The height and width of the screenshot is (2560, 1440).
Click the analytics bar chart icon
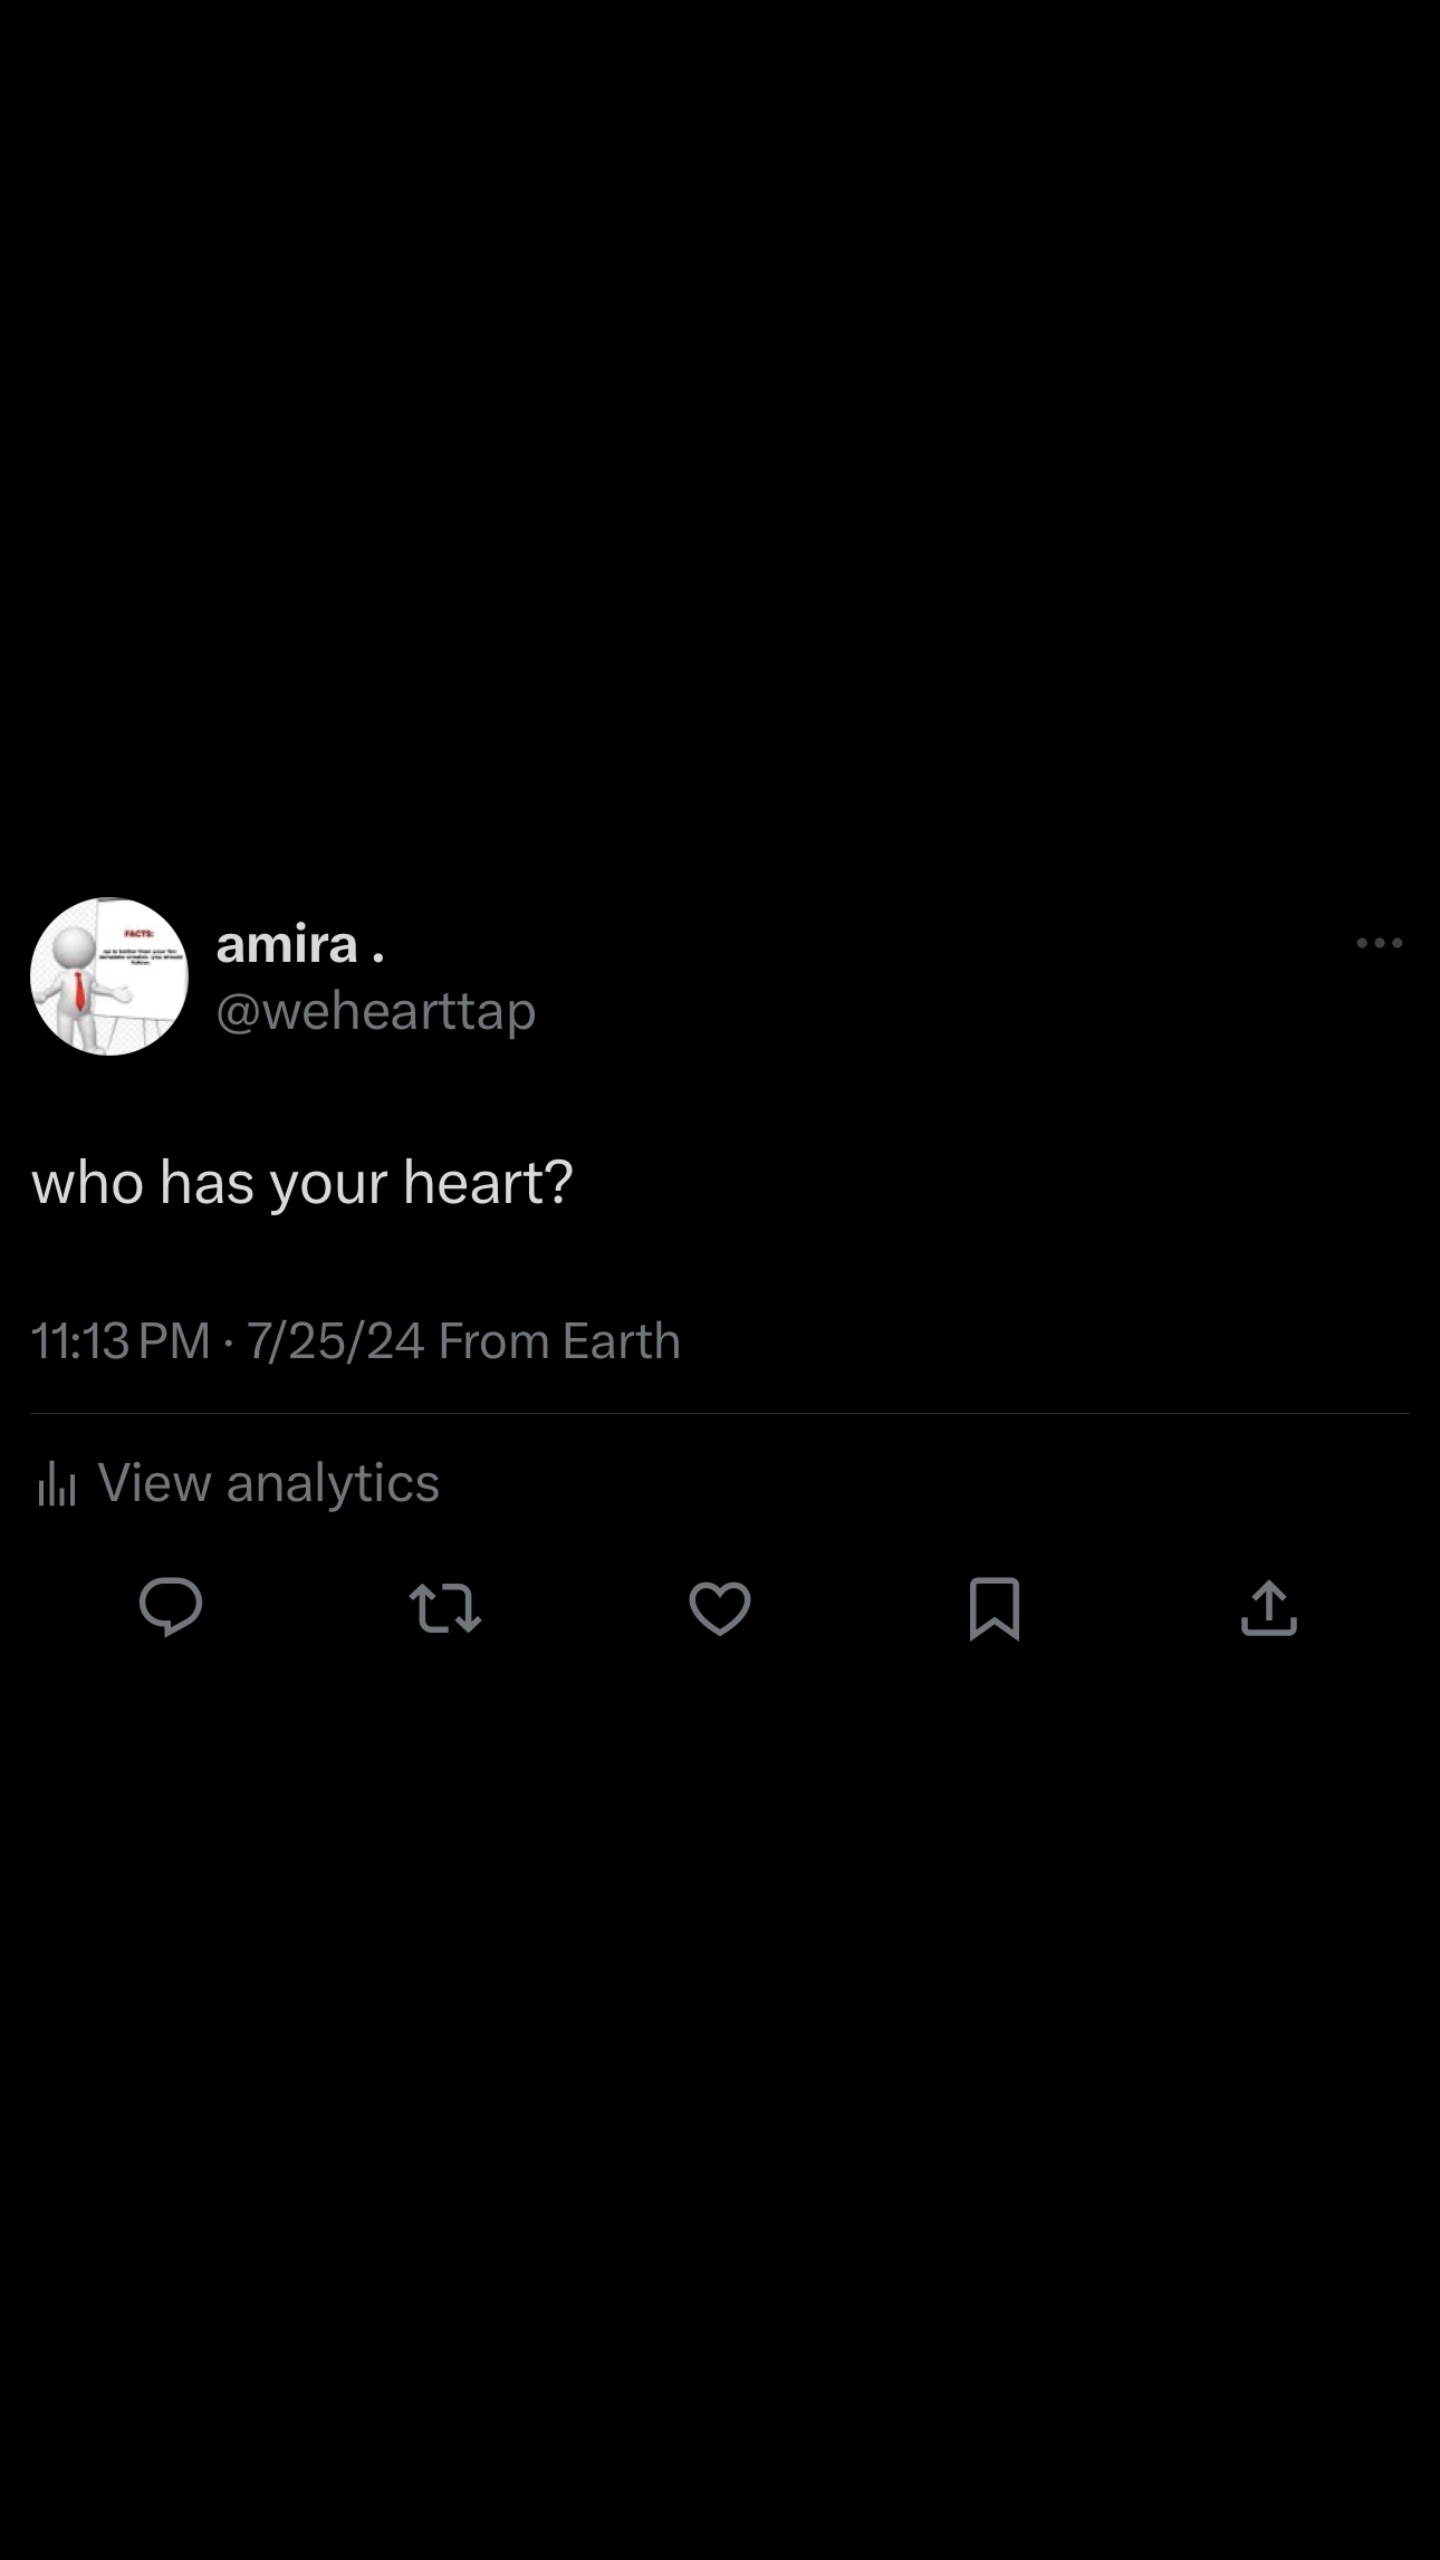(x=57, y=1483)
